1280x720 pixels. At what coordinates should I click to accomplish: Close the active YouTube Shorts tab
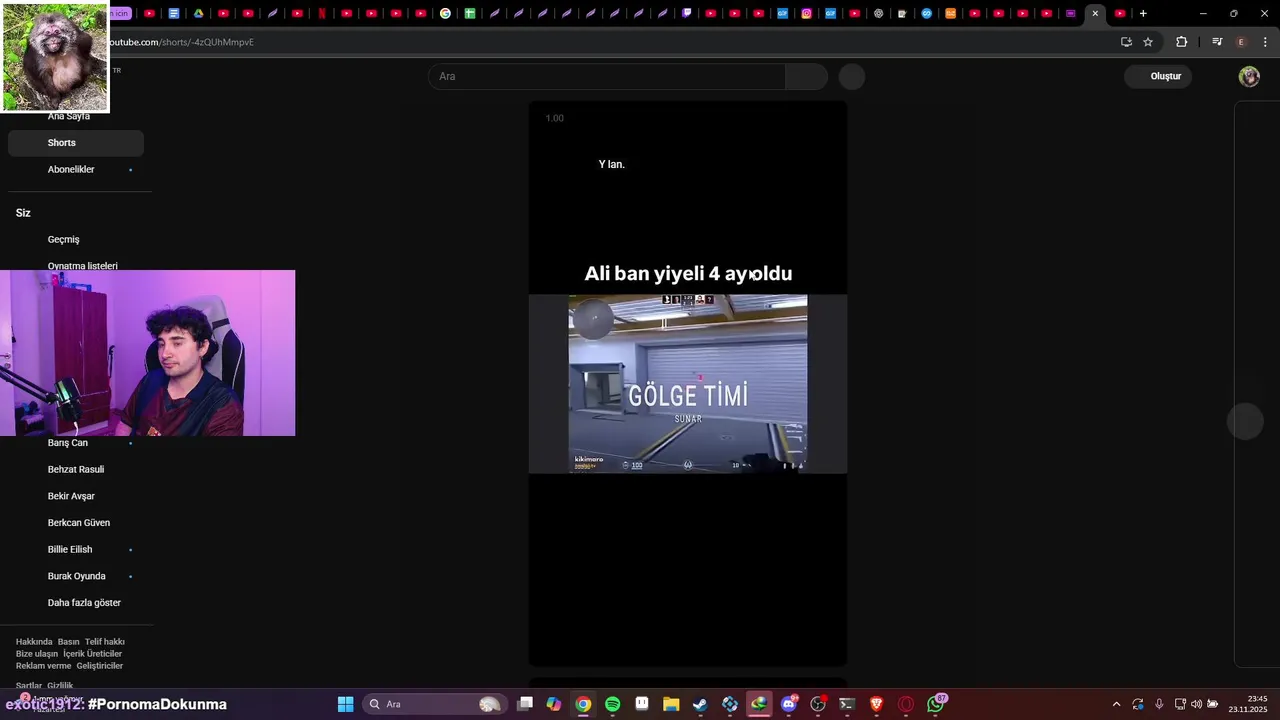tap(1095, 13)
